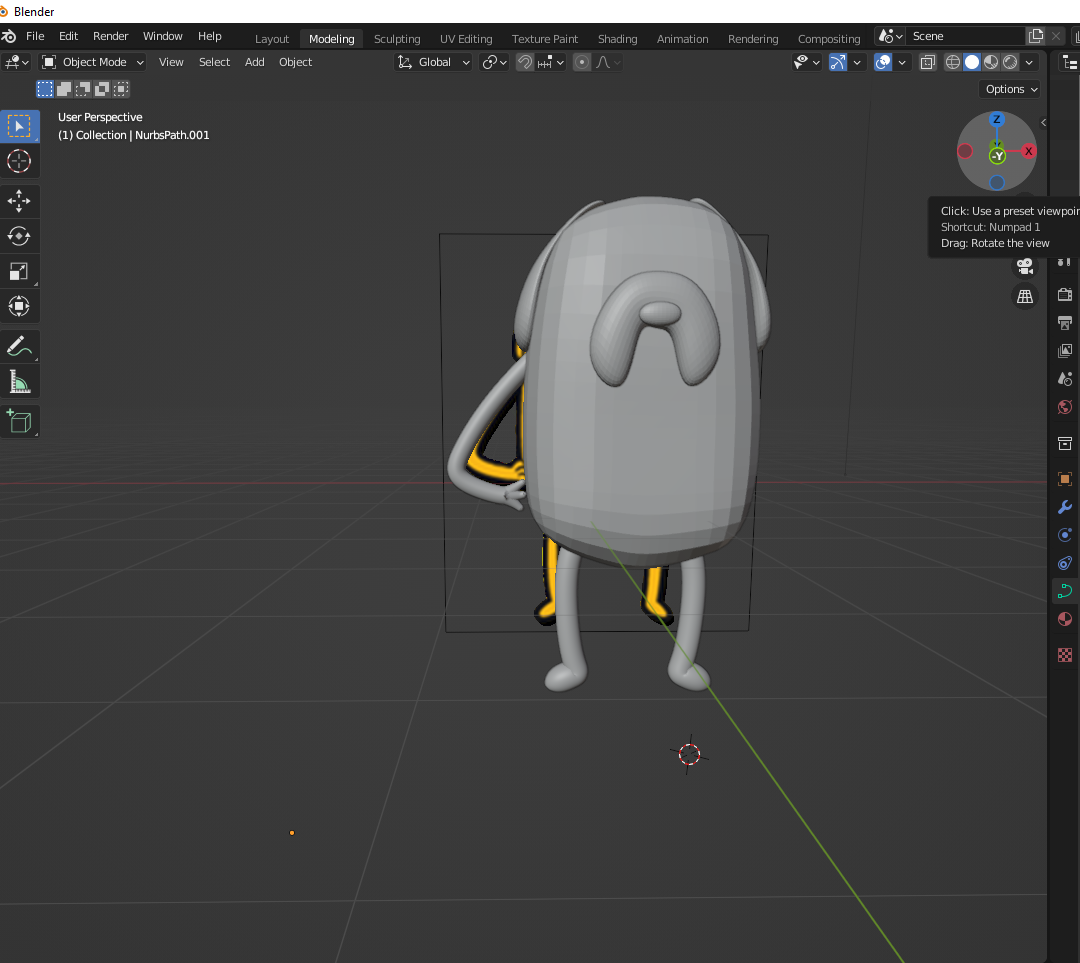This screenshot has height=963, width=1080.
Task: Open the Render menu
Action: click(x=110, y=36)
